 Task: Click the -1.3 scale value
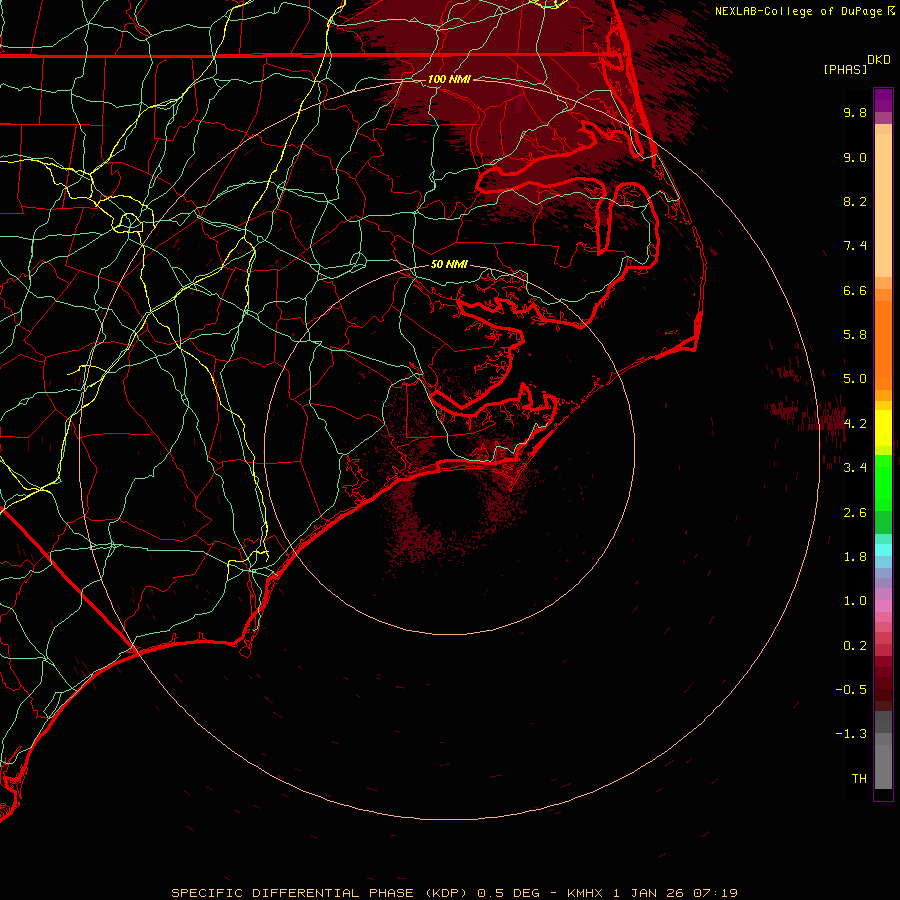coord(851,734)
